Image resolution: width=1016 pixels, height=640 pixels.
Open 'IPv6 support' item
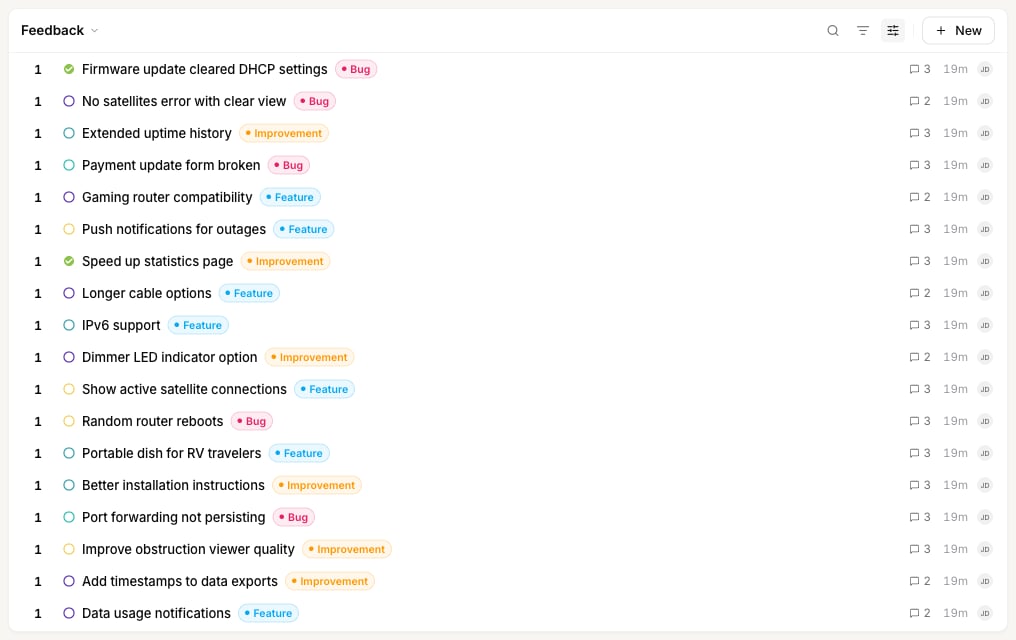(121, 325)
